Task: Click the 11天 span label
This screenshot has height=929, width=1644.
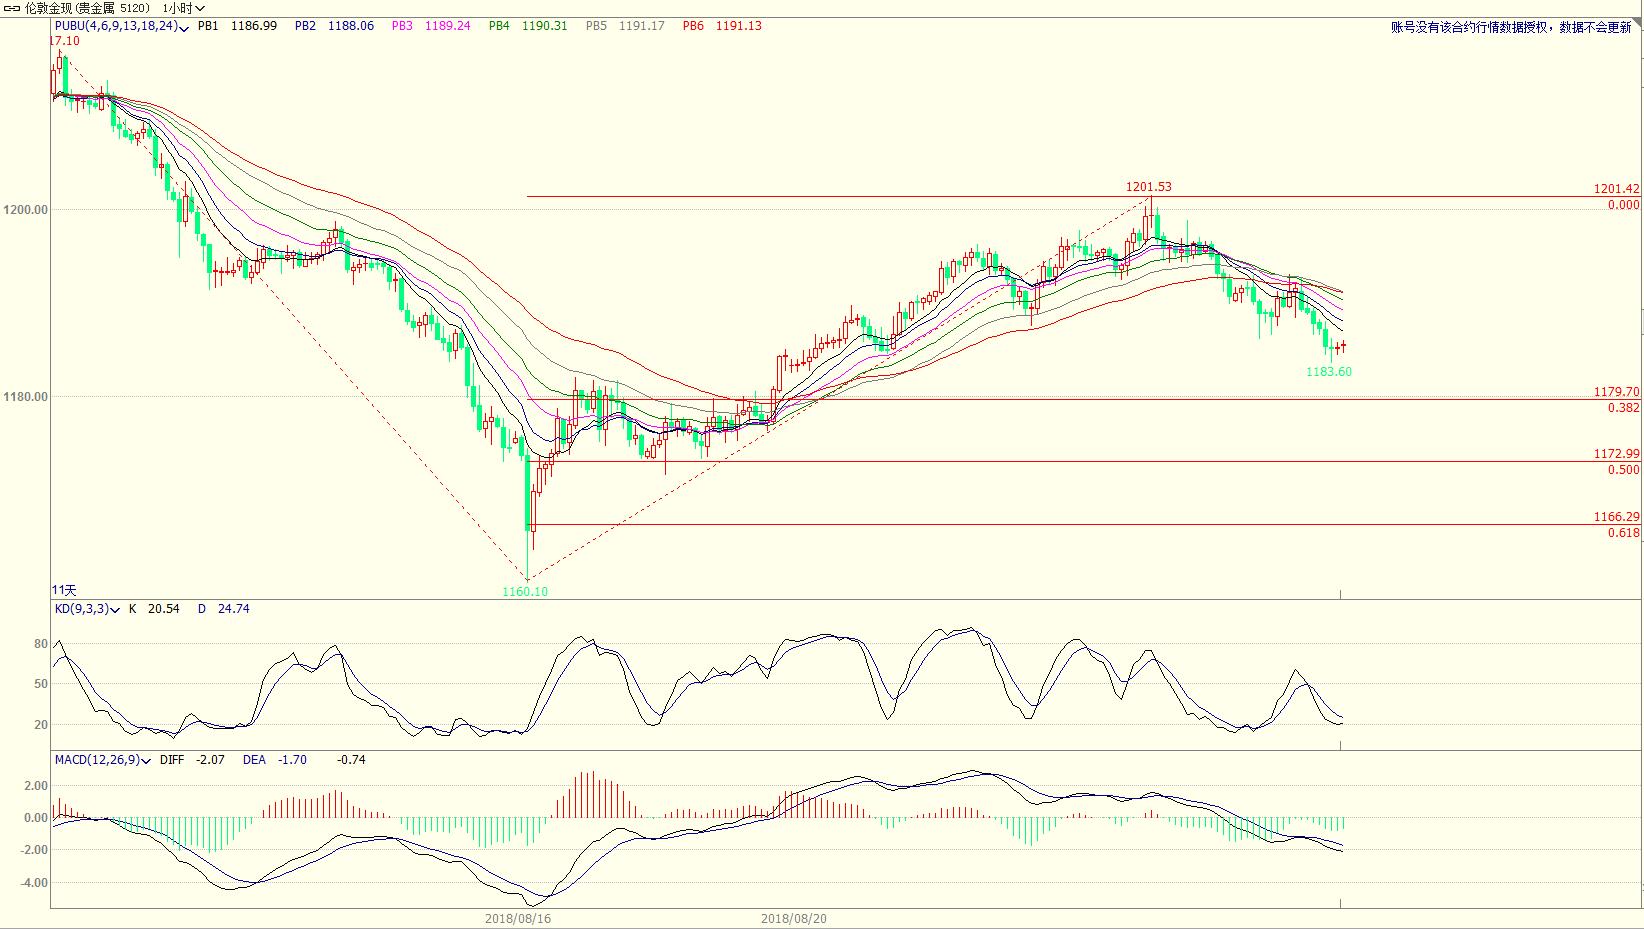Action: coord(64,591)
